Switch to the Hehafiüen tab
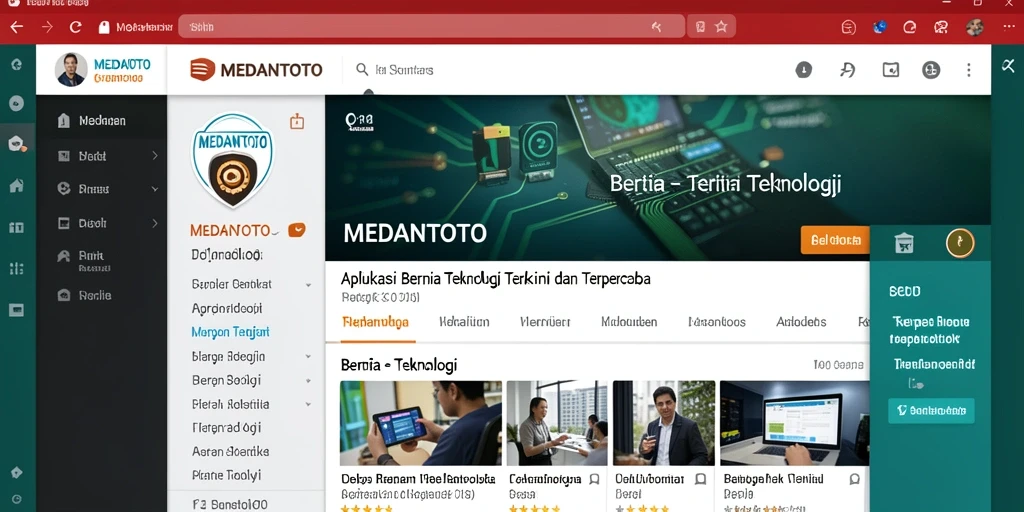 [464, 322]
